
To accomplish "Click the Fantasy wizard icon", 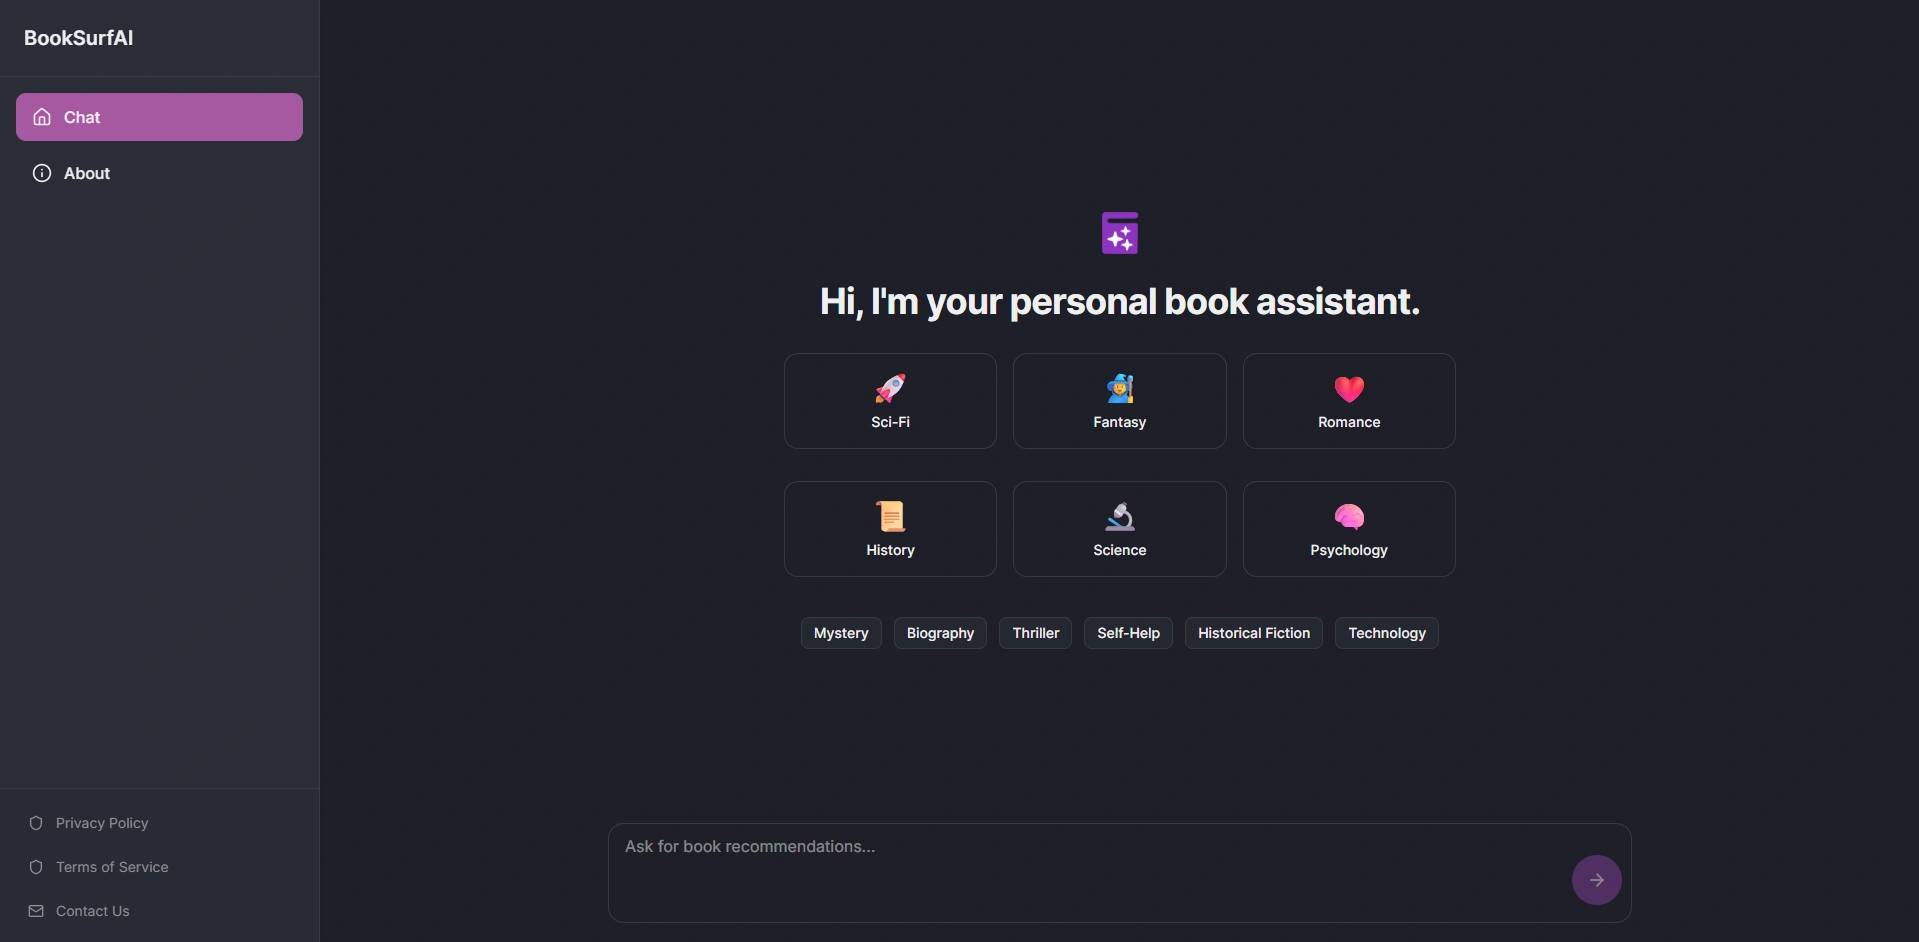I will click(x=1118, y=388).
